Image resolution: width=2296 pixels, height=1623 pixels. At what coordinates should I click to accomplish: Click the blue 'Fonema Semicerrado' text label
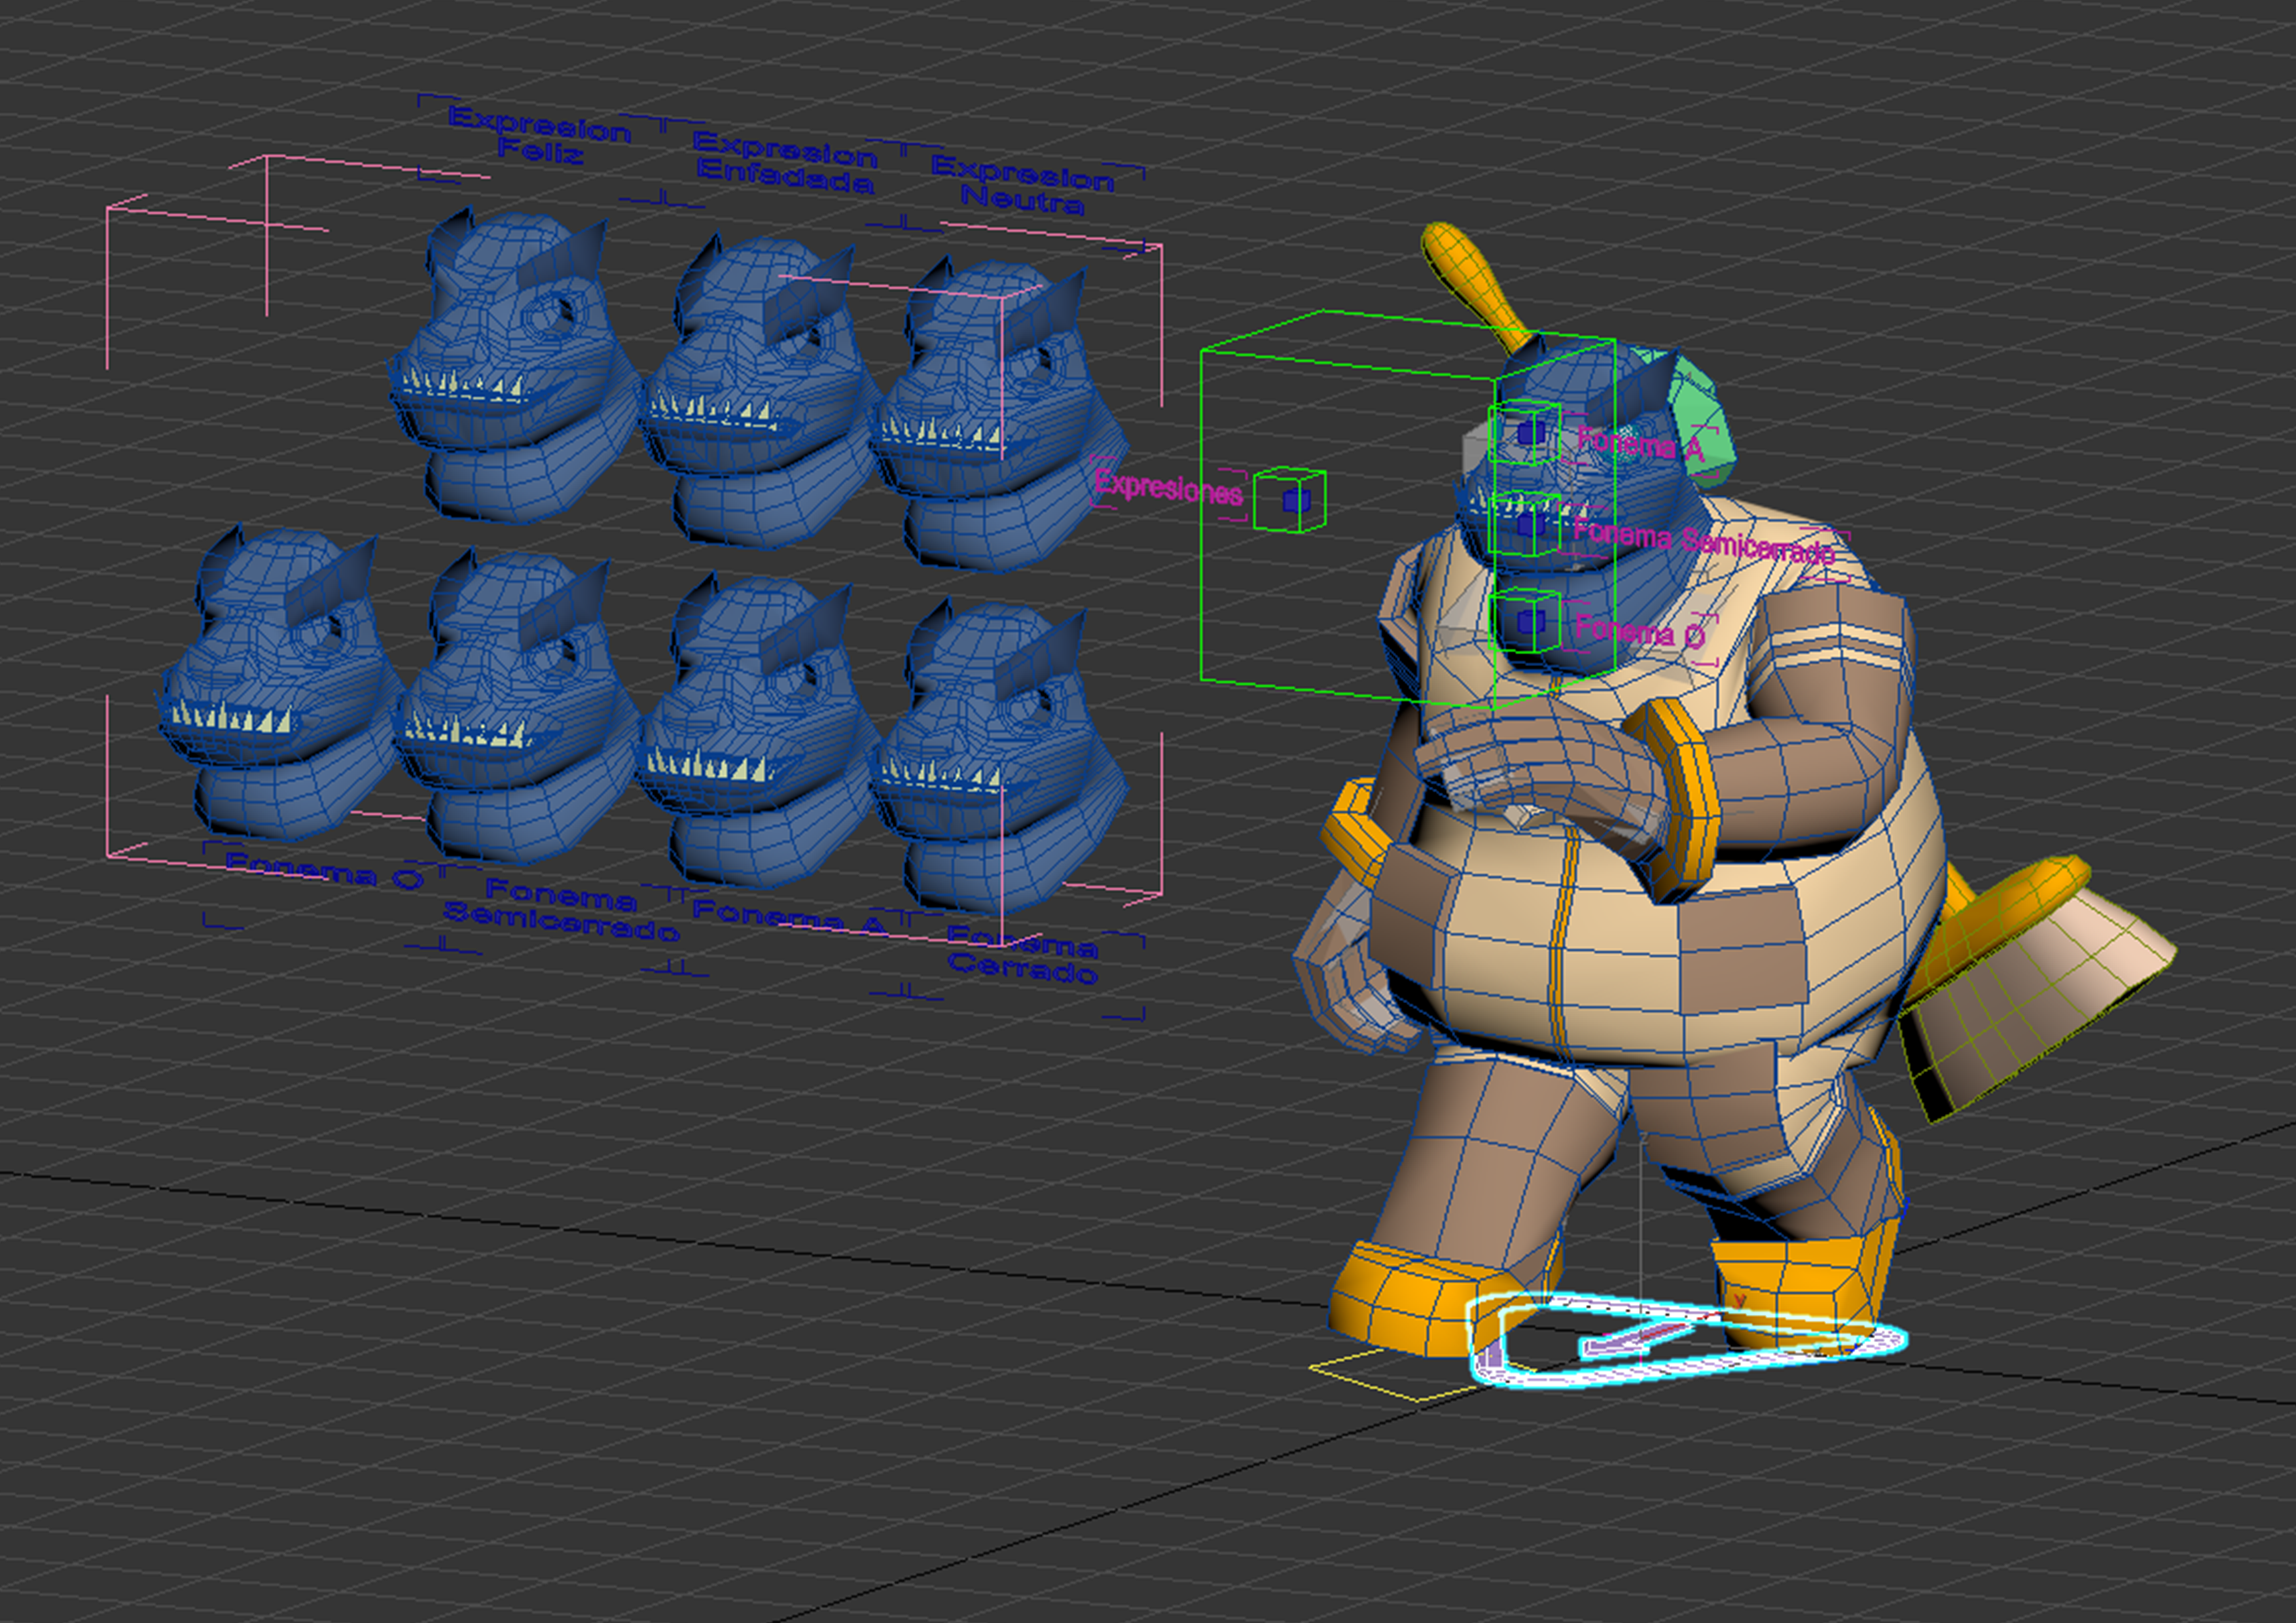click(x=562, y=910)
